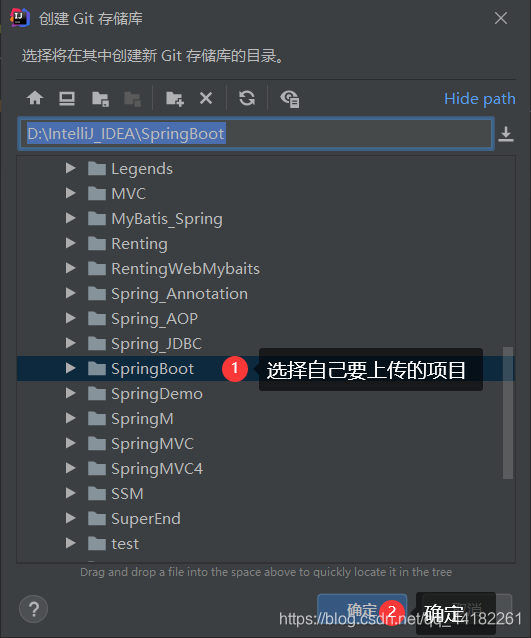
Task: Select Spring_AOP folder
Action: 155,319
